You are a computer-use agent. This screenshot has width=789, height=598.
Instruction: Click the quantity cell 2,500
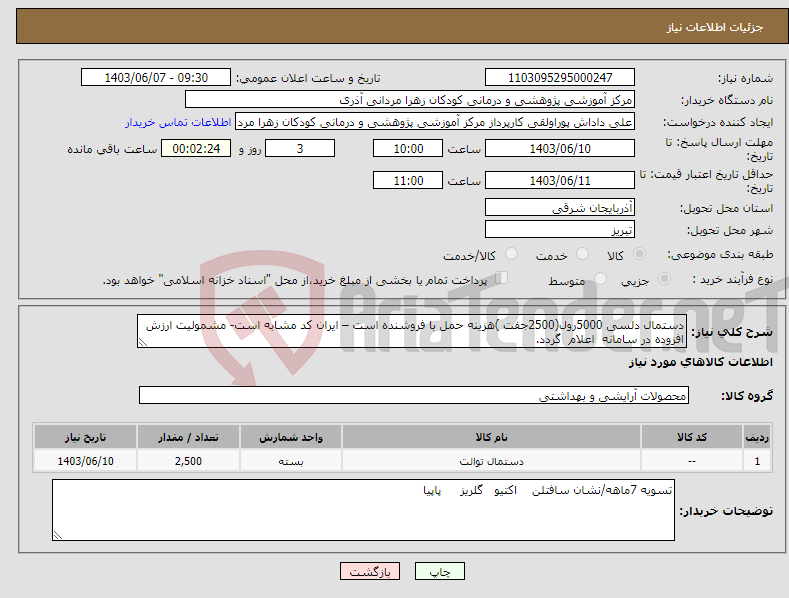click(188, 461)
